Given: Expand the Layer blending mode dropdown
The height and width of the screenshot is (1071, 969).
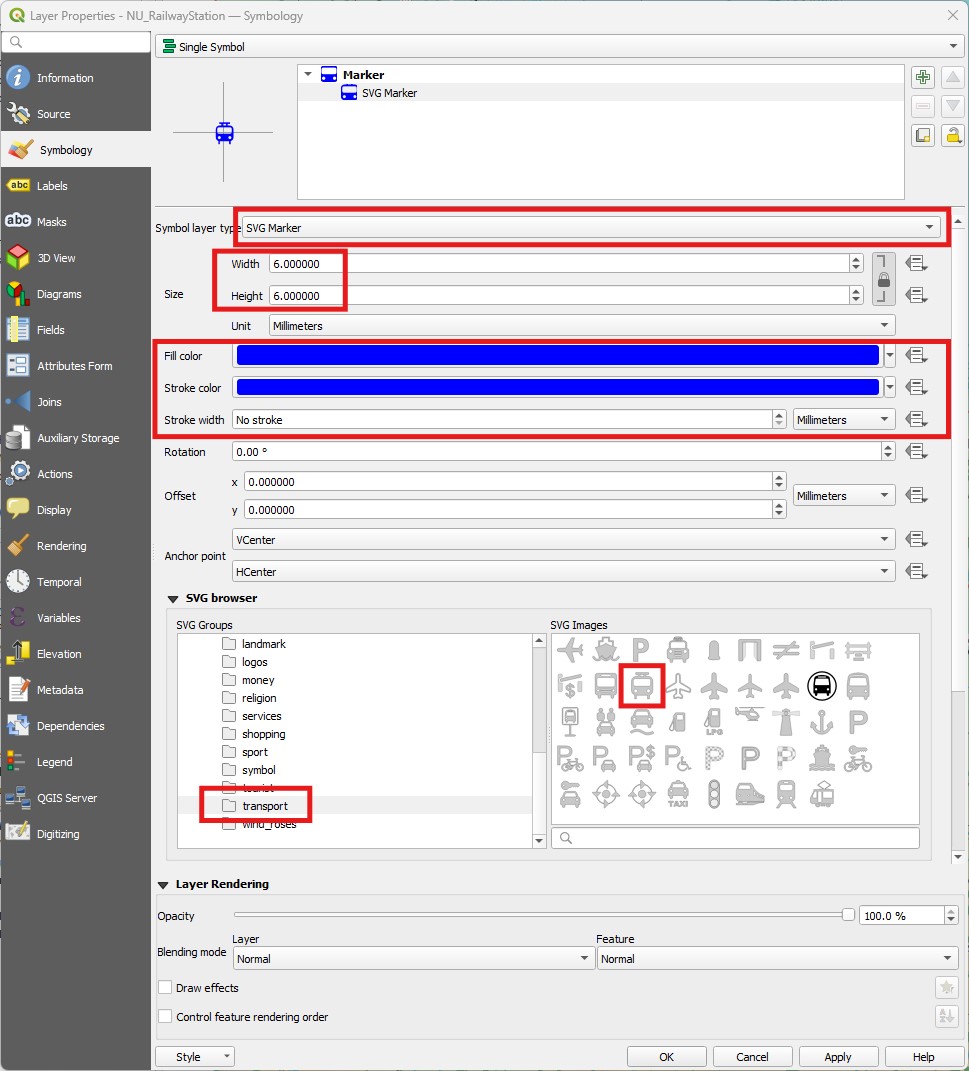Looking at the screenshot, I should 412,958.
